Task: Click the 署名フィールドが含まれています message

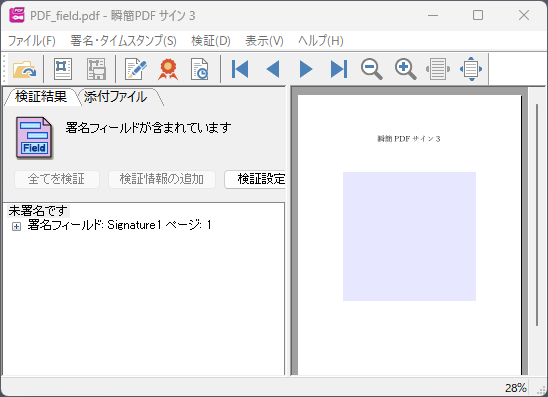Action: [149, 128]
